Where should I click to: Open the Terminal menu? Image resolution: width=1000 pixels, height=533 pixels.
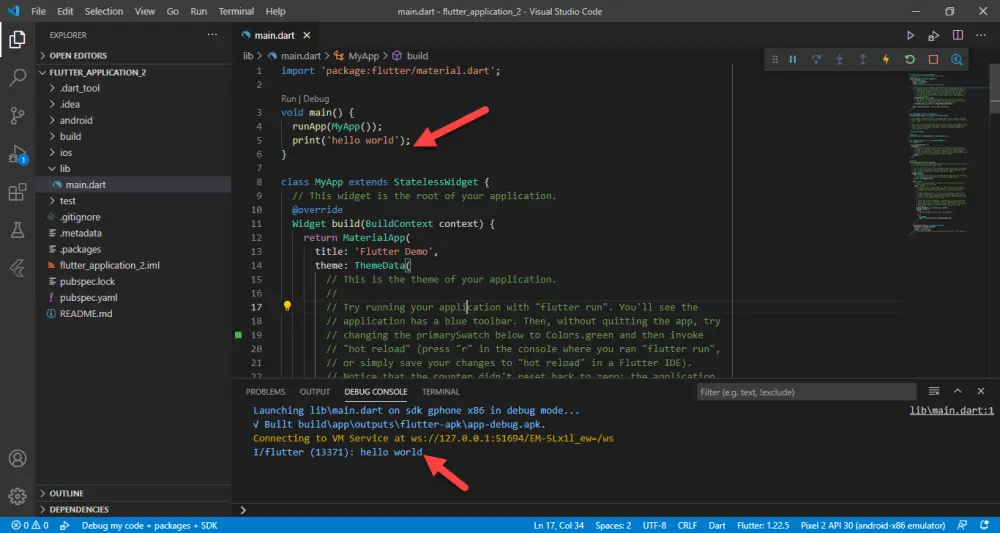(236, 11)
